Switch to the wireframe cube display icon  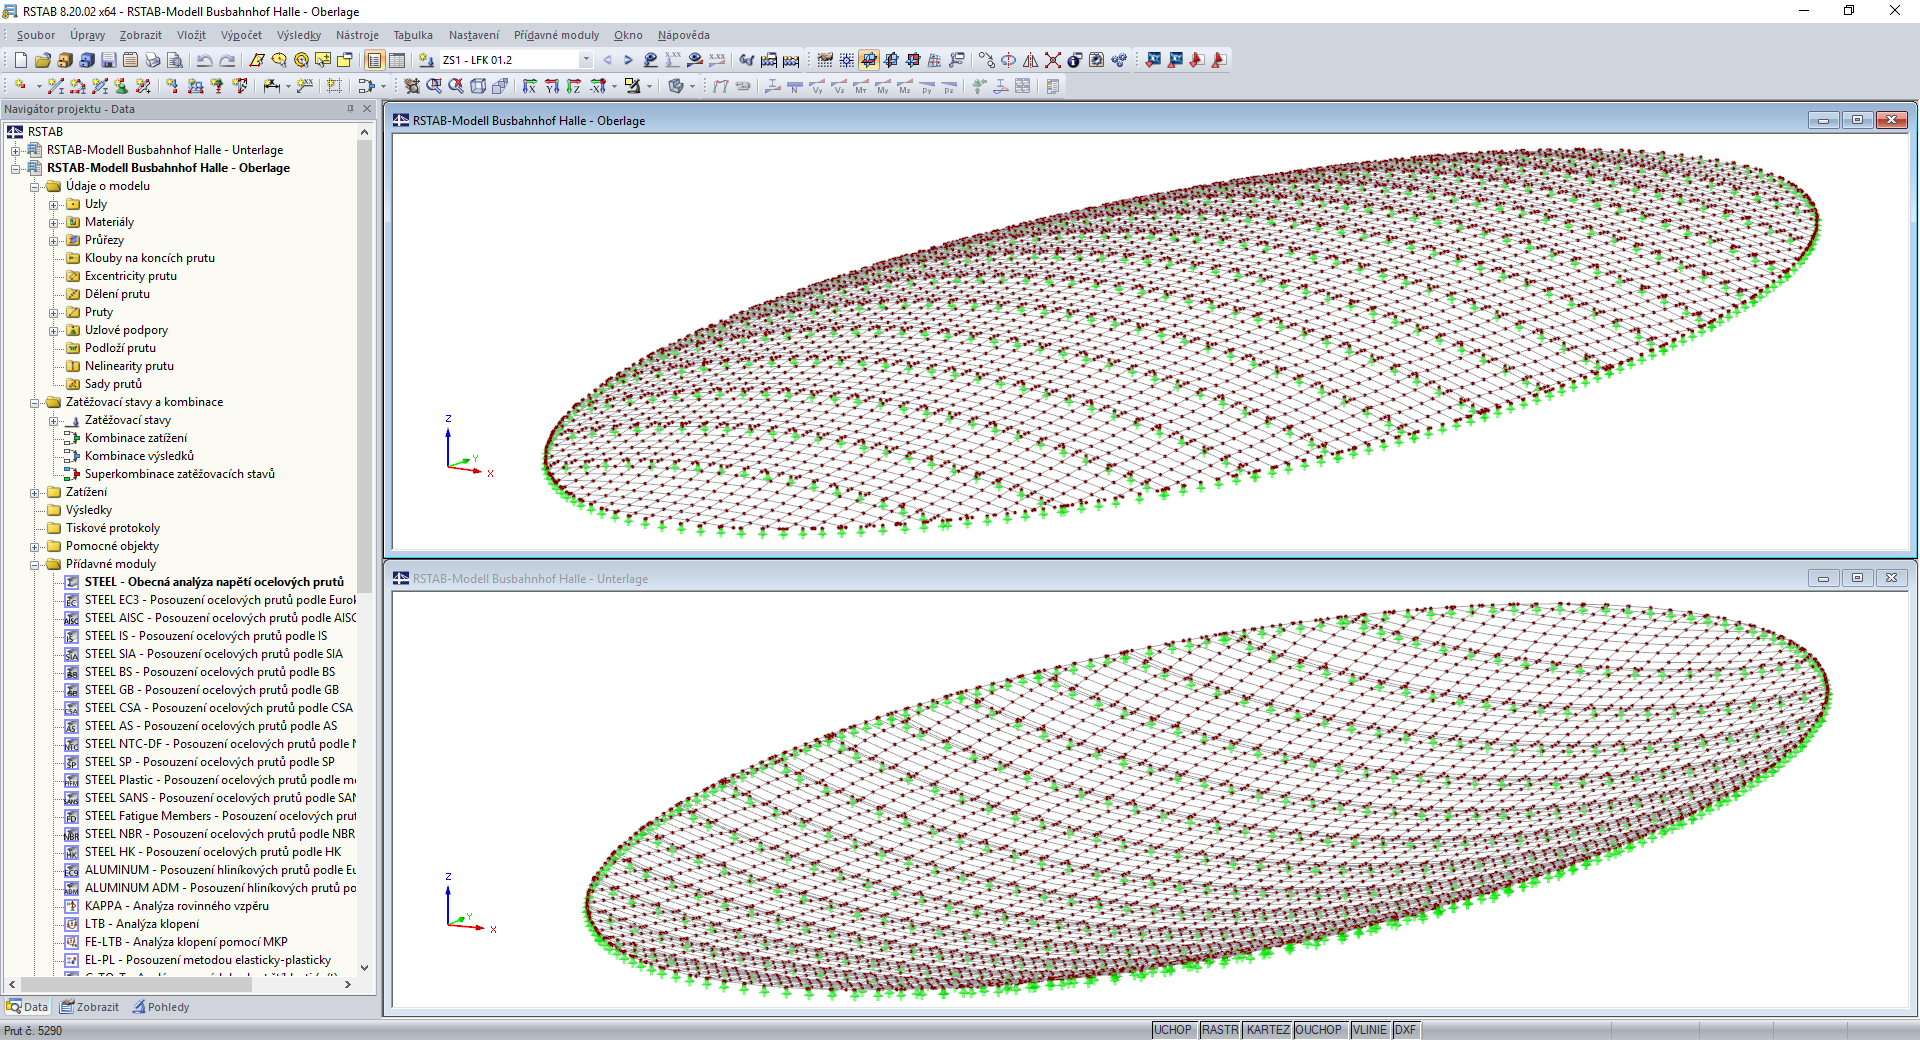[x=478, y=86]
